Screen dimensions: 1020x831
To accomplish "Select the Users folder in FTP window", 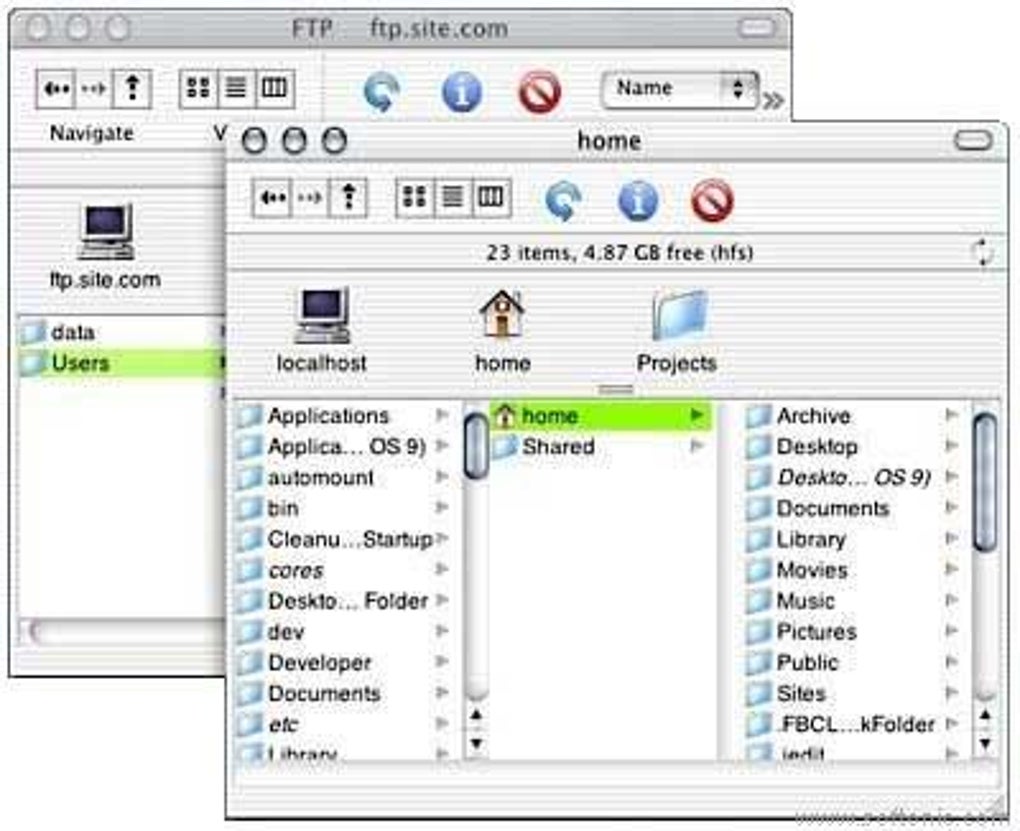I will click(120, 362).
